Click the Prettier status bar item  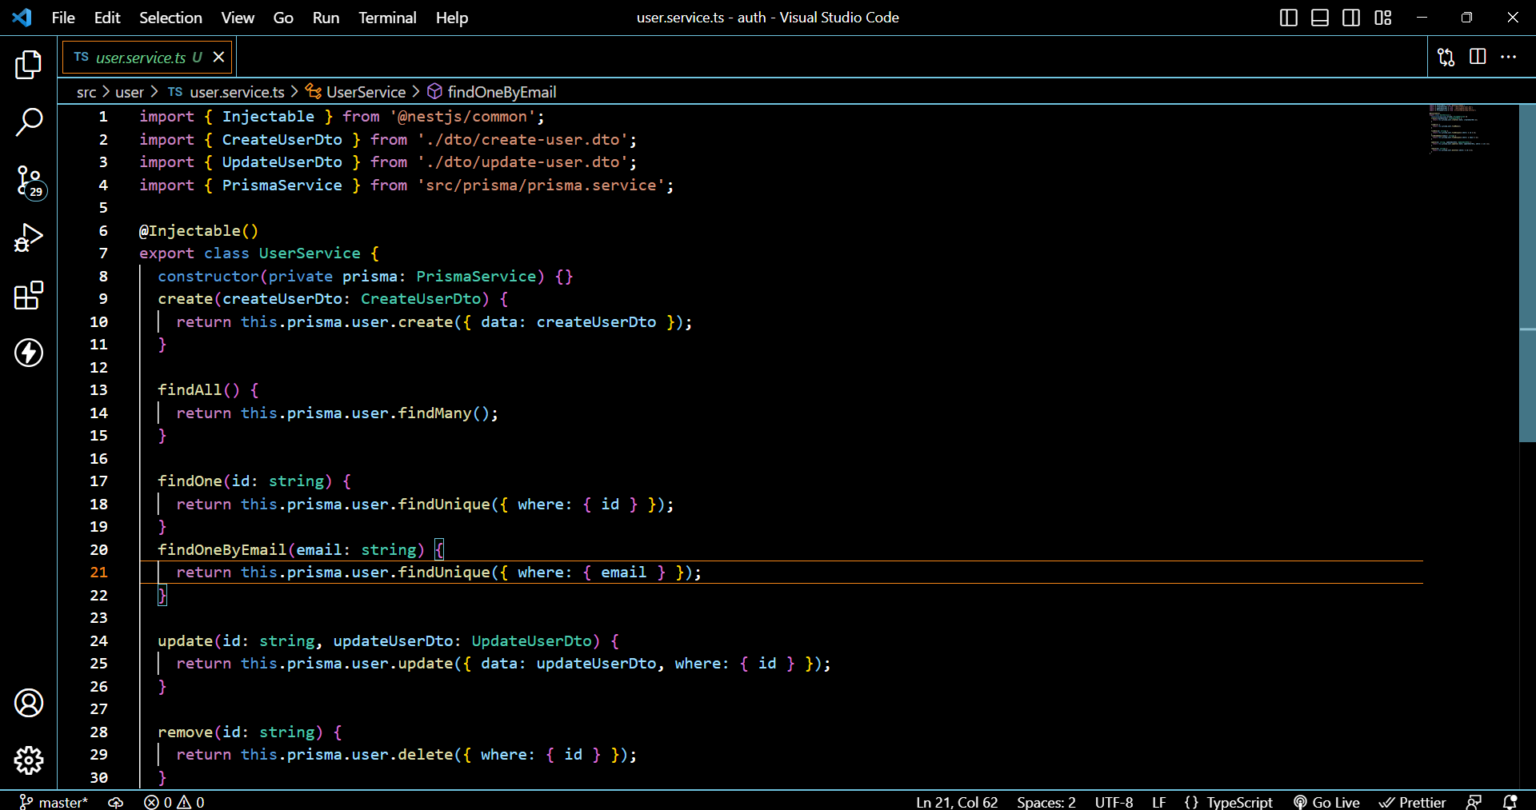point(1413,801)
